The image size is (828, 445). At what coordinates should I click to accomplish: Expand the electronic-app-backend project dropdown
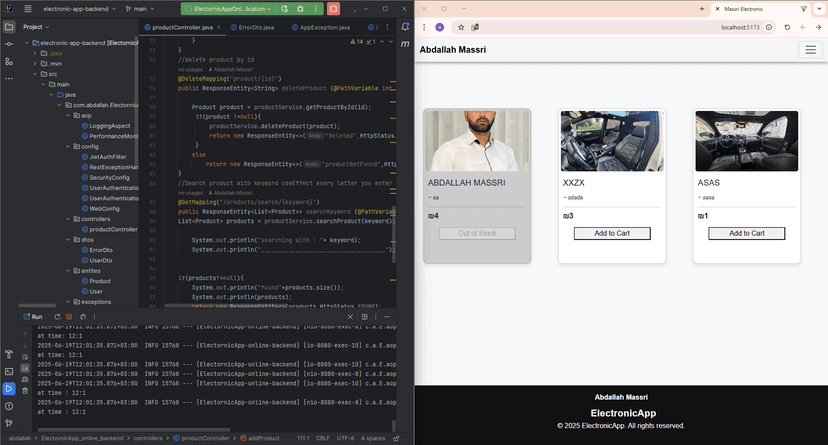point(79,8)
